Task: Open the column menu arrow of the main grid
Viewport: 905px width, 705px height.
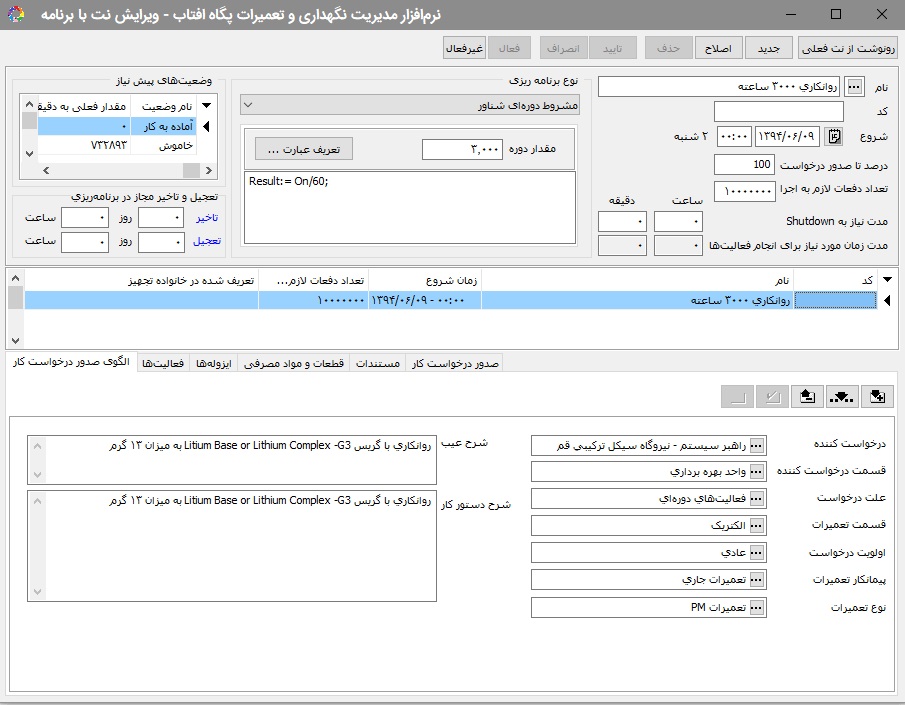Action: coord(884,280)
